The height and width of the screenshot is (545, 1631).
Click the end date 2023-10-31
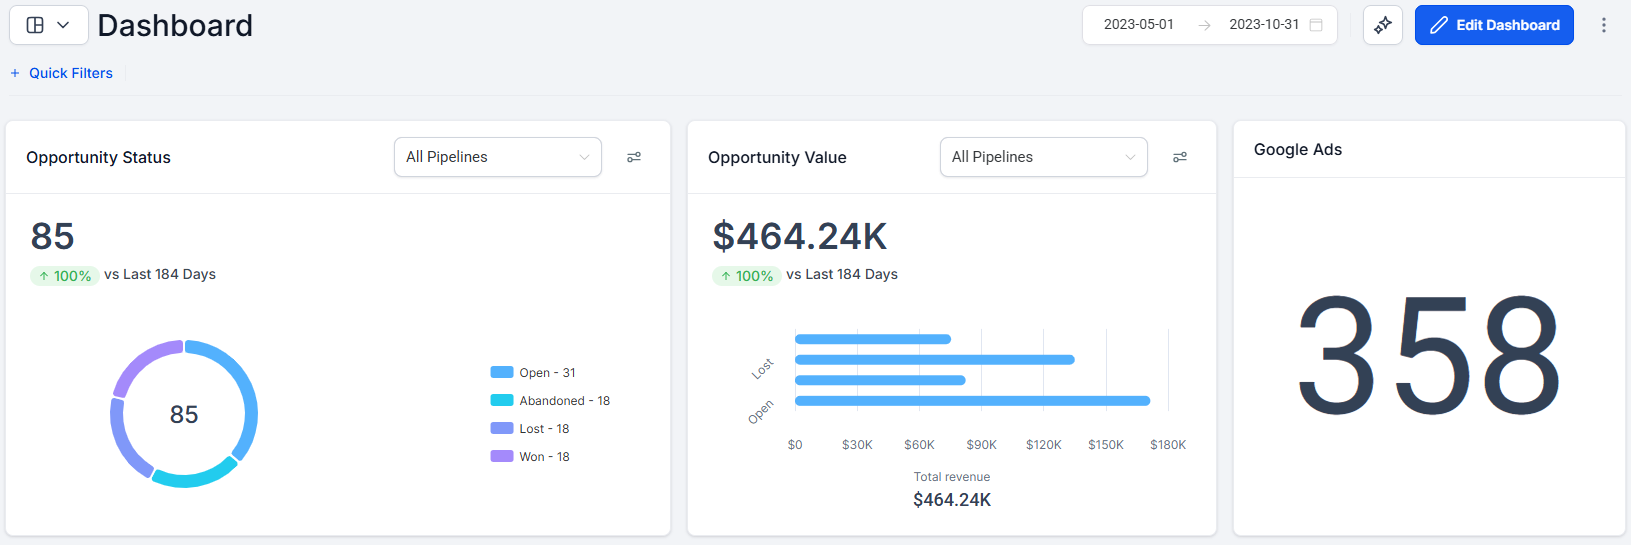click(1264, 25)
